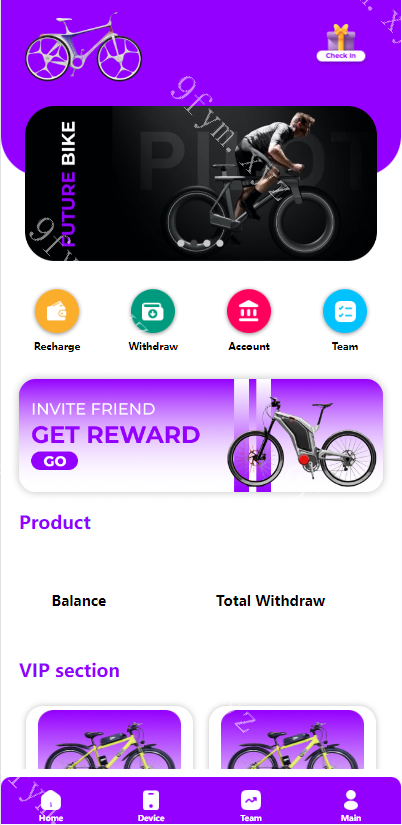This screenshot has height=825, width=402.
Task: Switch to Device tab in bottom bar
Action: (151, 806)
